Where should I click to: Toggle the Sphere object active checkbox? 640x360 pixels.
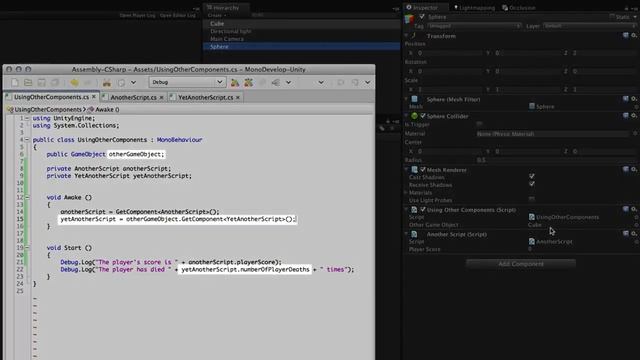tap(422, 17)
